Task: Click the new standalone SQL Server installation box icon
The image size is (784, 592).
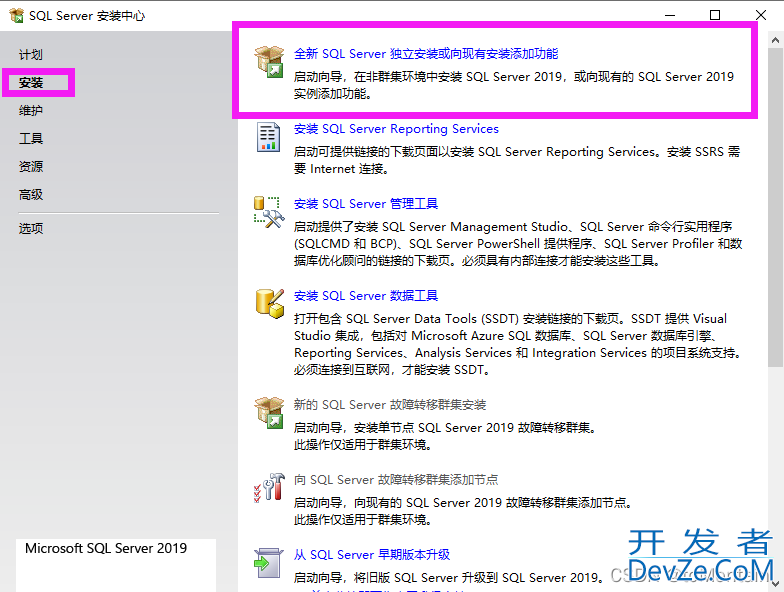Action: click(269, 62)
